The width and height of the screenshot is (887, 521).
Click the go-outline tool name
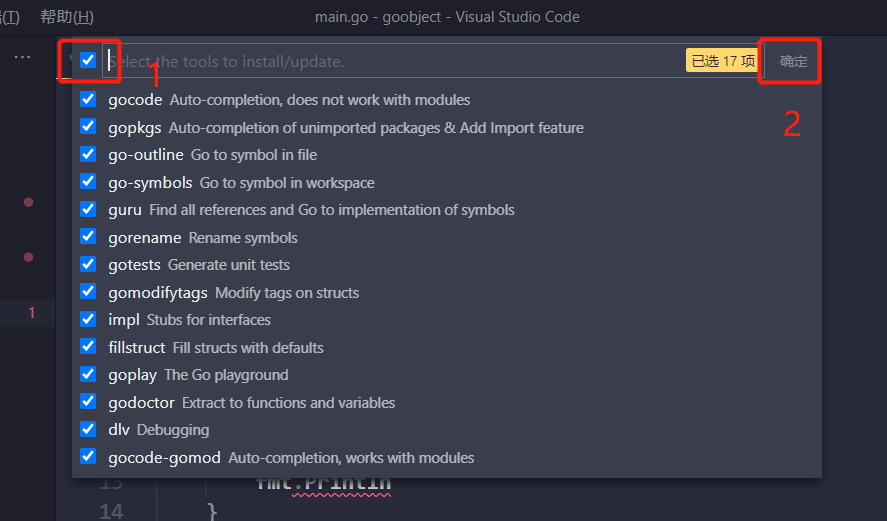pyautogui.click(x=146, y=155)
